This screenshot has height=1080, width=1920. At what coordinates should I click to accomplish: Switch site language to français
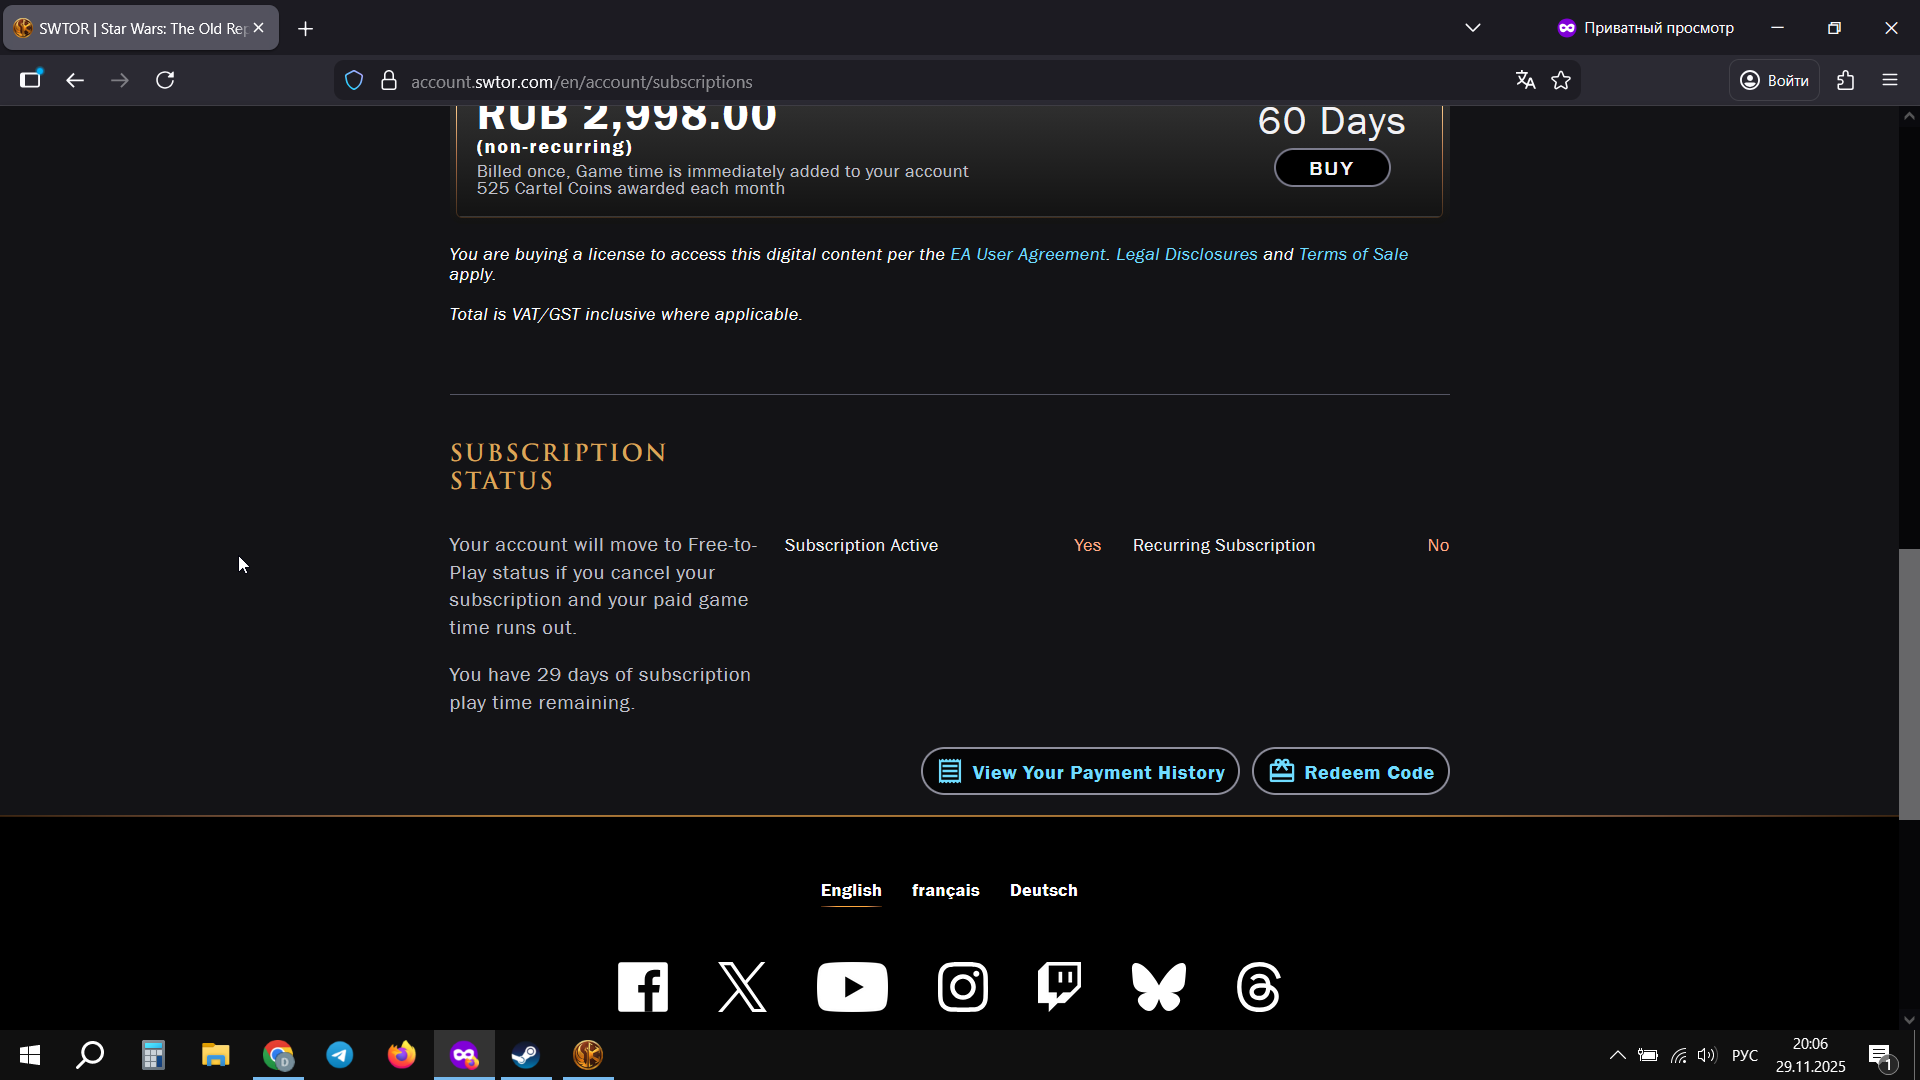click(945, 890)
